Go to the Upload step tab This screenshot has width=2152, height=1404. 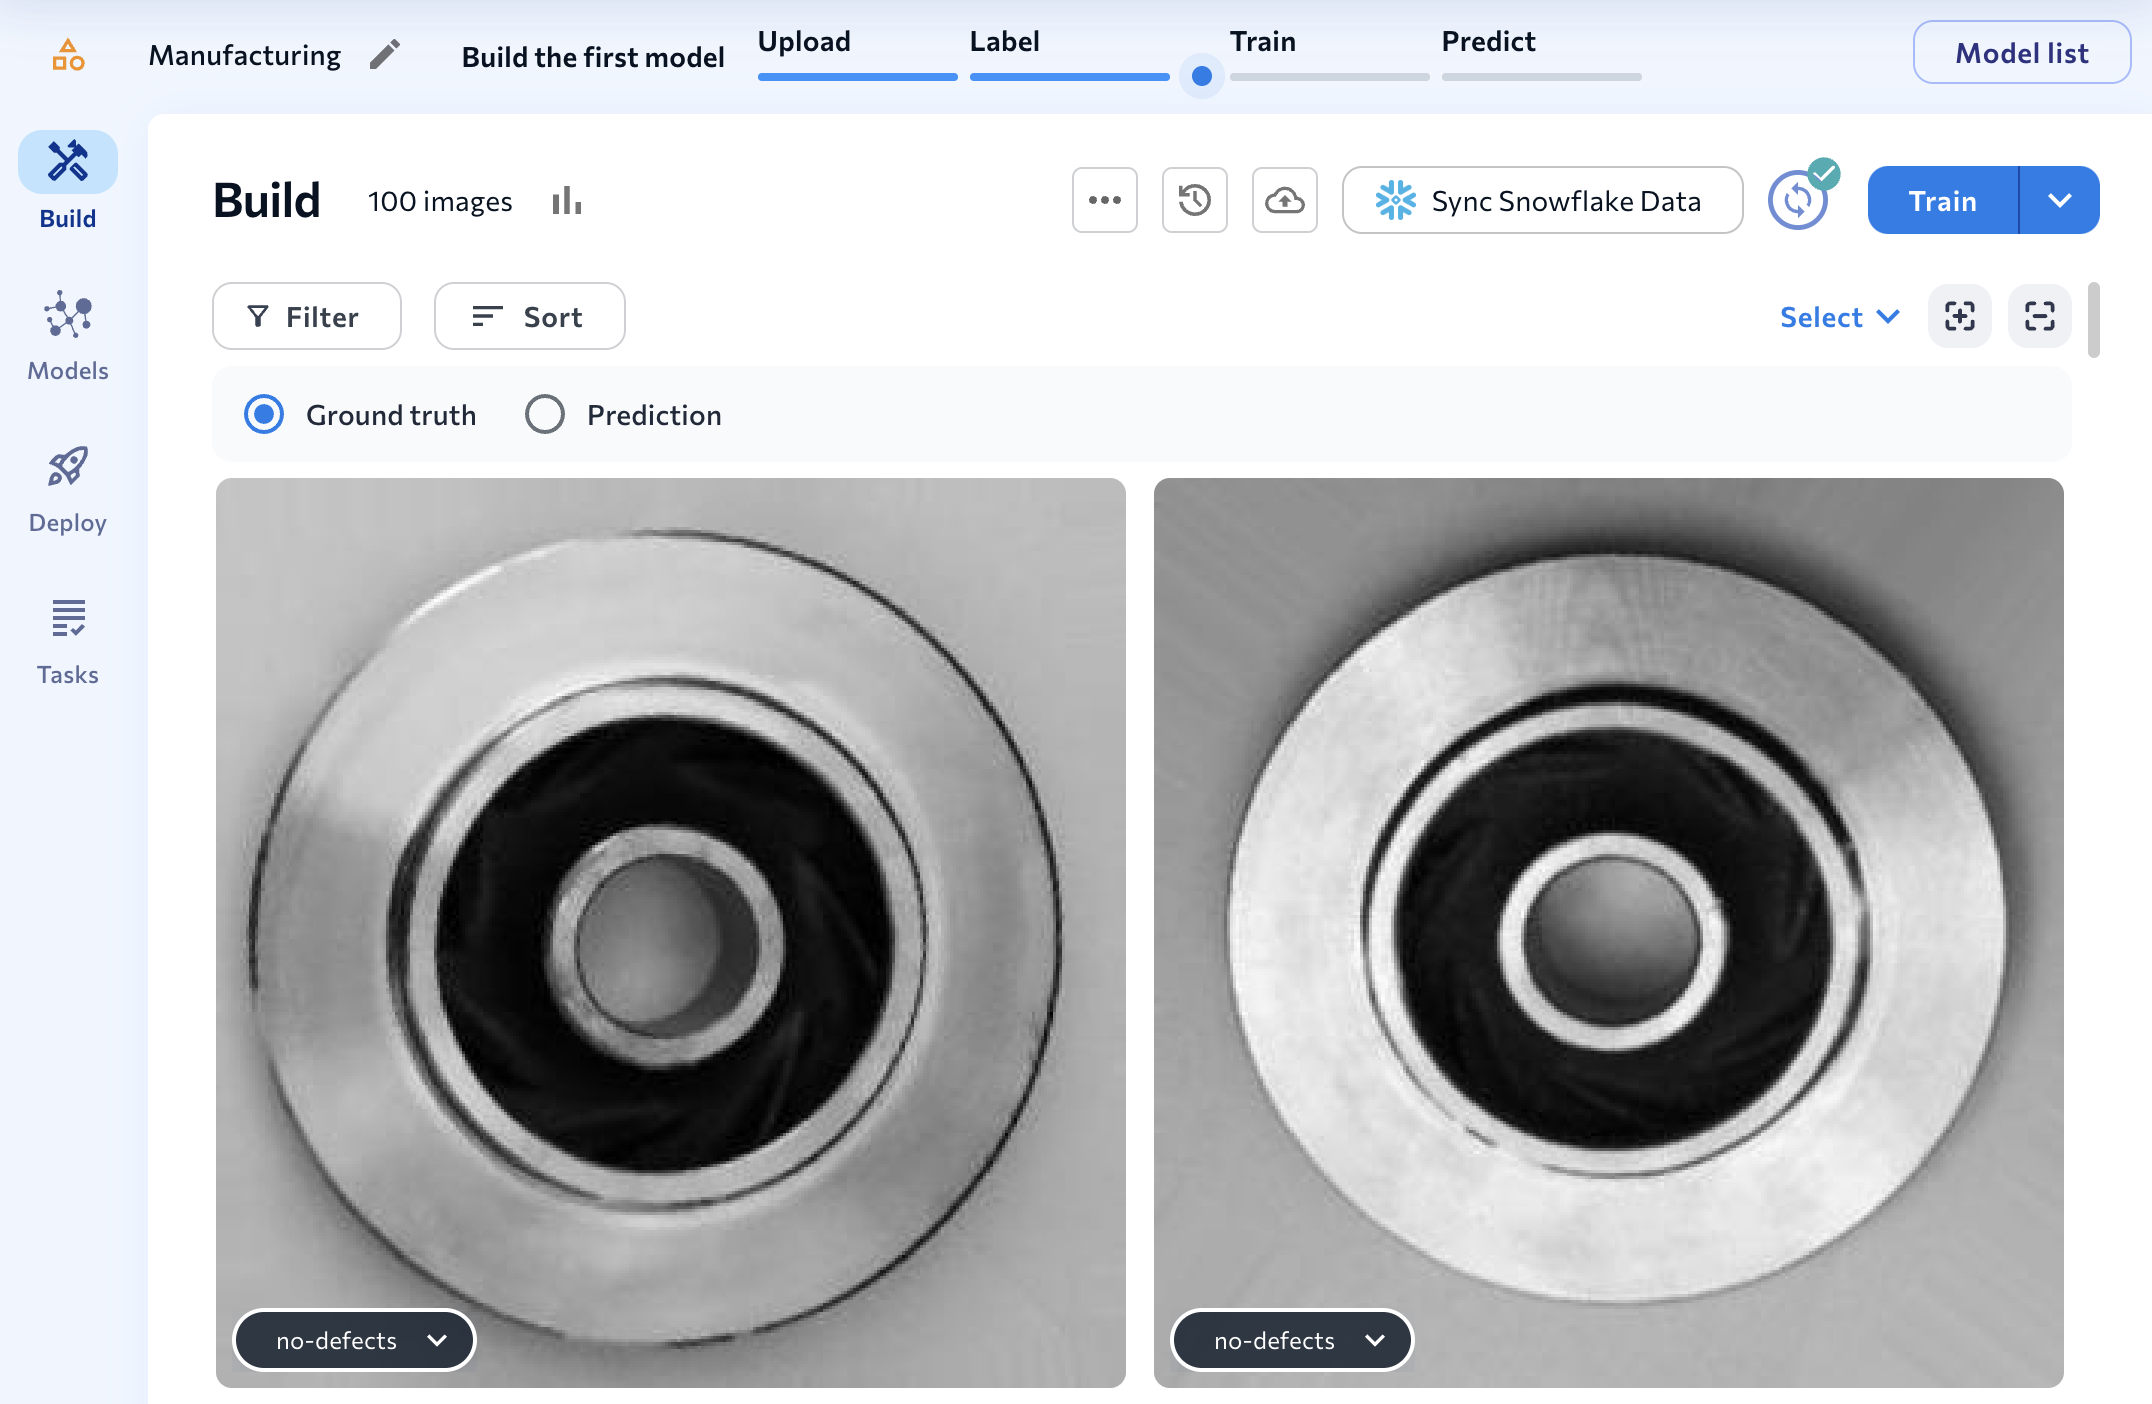point(804,42)
